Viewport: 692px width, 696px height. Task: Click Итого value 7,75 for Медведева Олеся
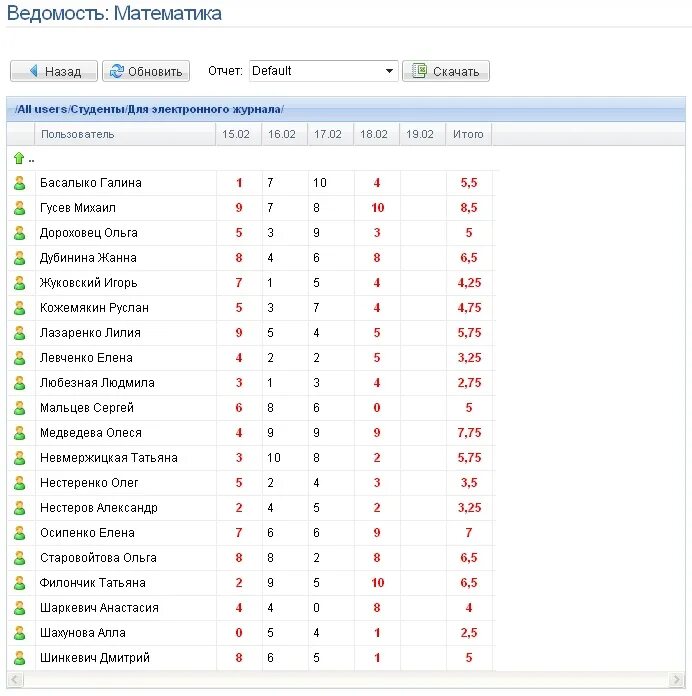tap(469, 433)
